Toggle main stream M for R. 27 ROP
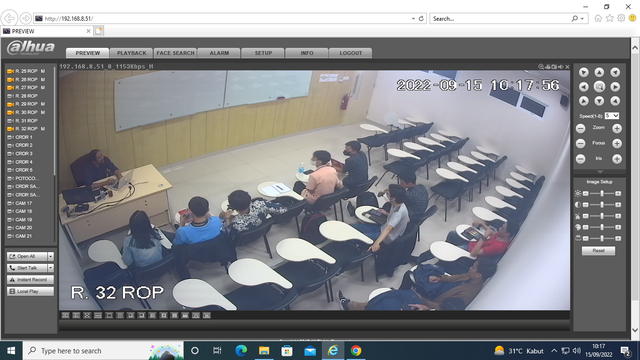Viewport: 640px width, 360px height. point(43,87)
